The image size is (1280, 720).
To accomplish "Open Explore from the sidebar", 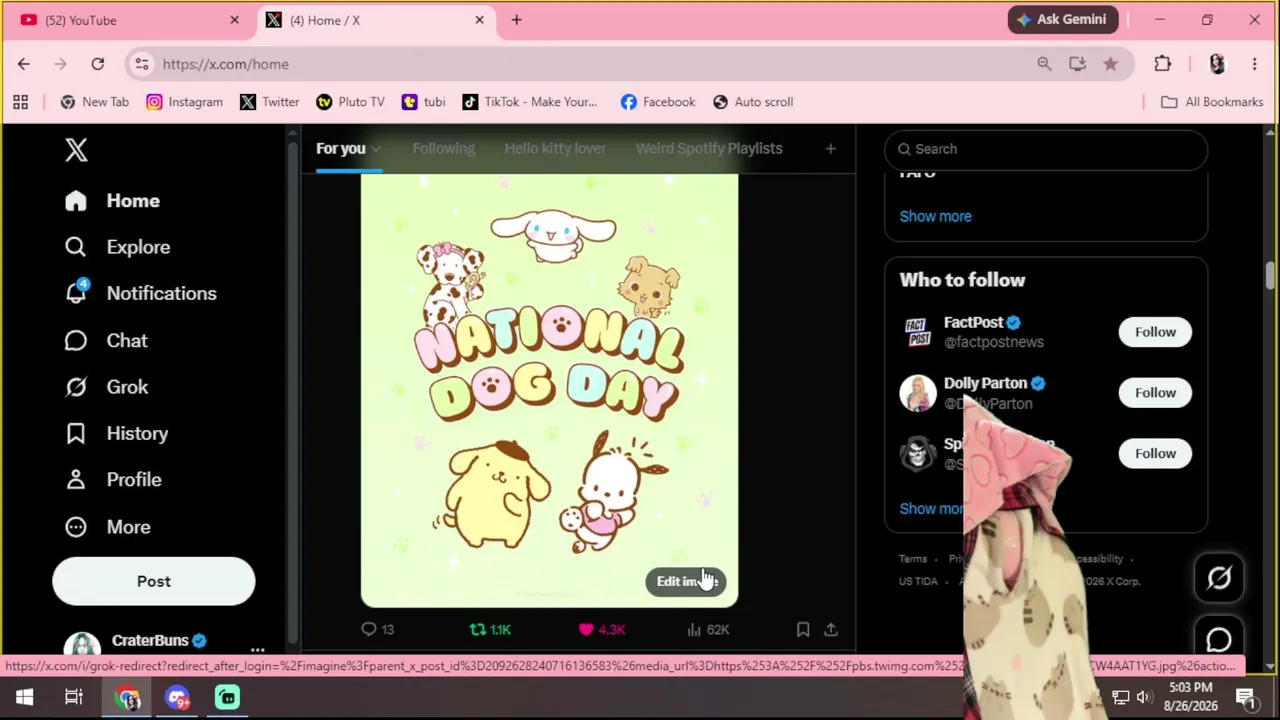I will pos(117,247).
